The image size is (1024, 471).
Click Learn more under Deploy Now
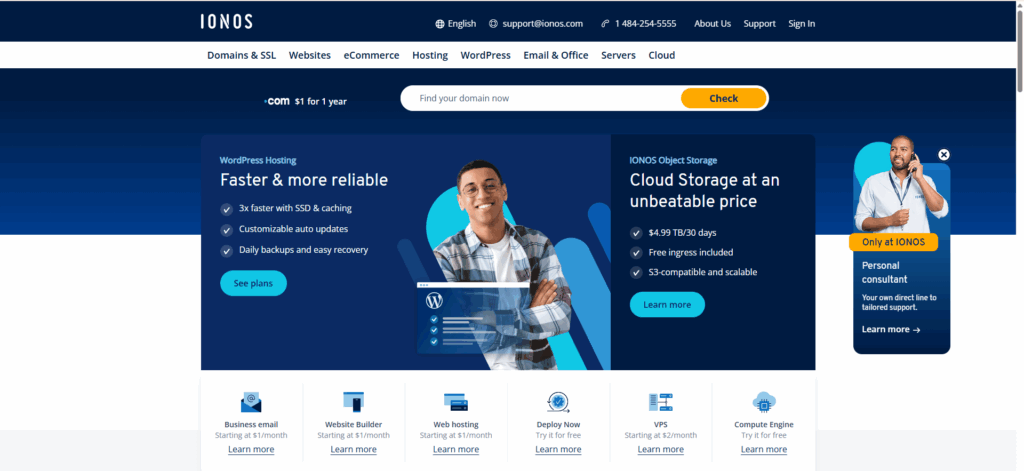point(558,449)
